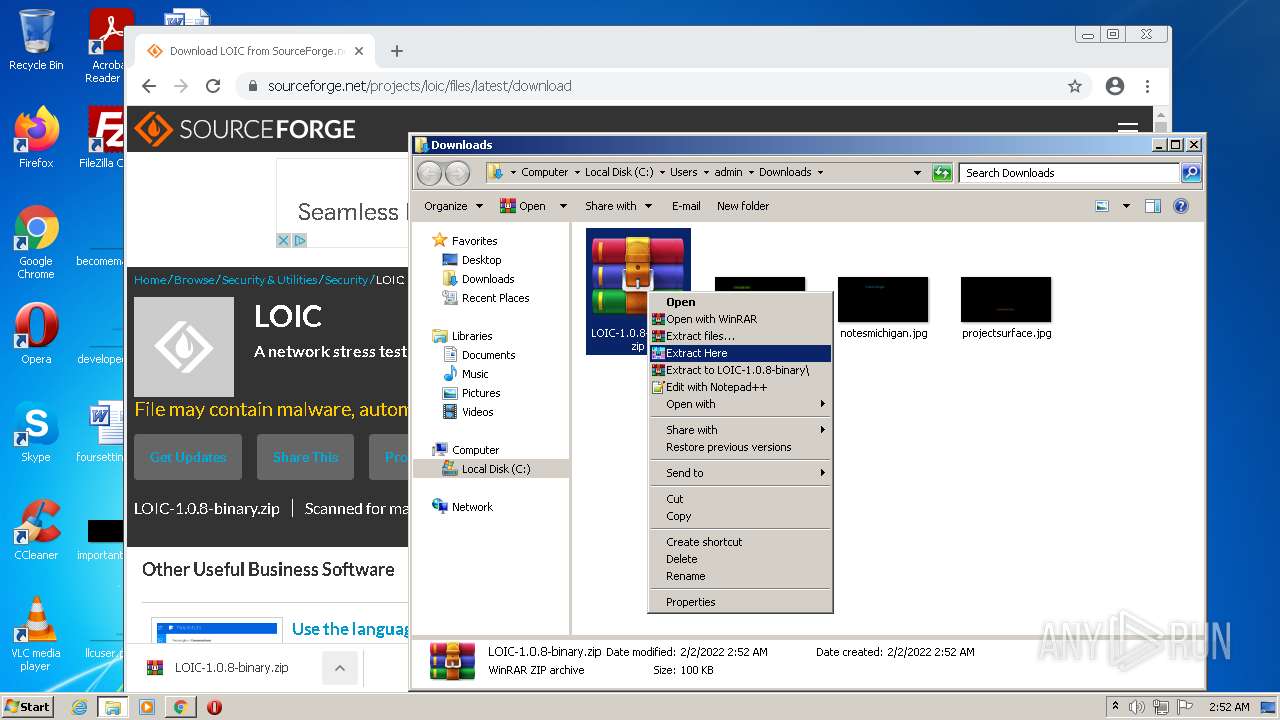Select Edit with Notepad++ entry
This screenshot has height=720, width=1280.
pos(740,387)
